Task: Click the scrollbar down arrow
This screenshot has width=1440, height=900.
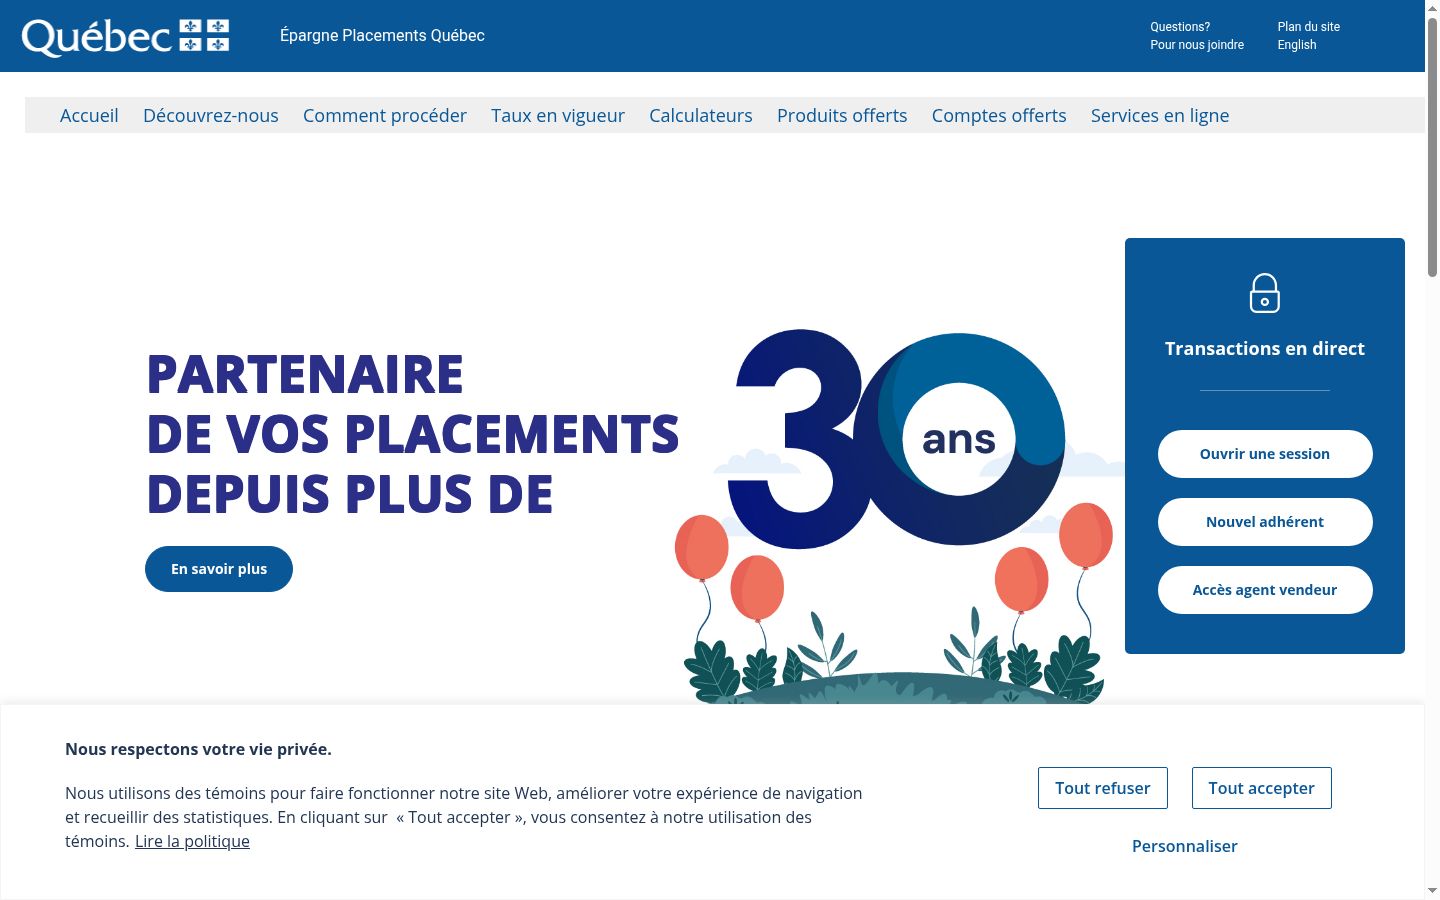Action: coord(1432,891)
